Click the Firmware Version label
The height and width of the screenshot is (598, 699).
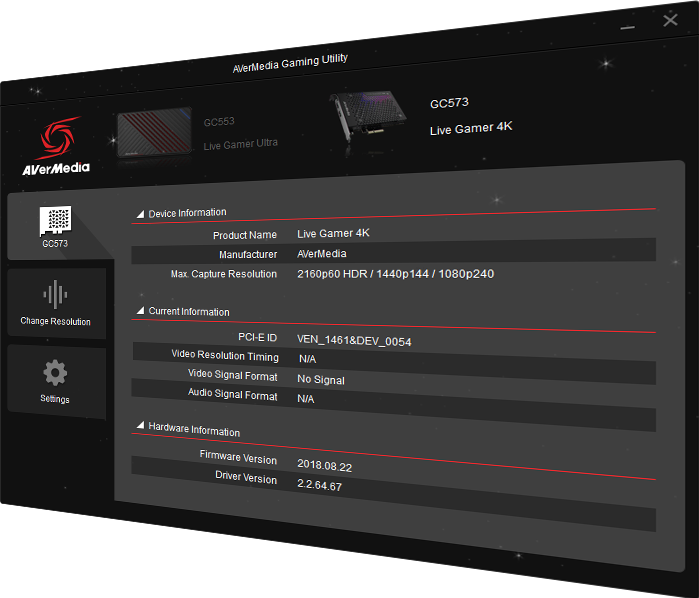238,457
